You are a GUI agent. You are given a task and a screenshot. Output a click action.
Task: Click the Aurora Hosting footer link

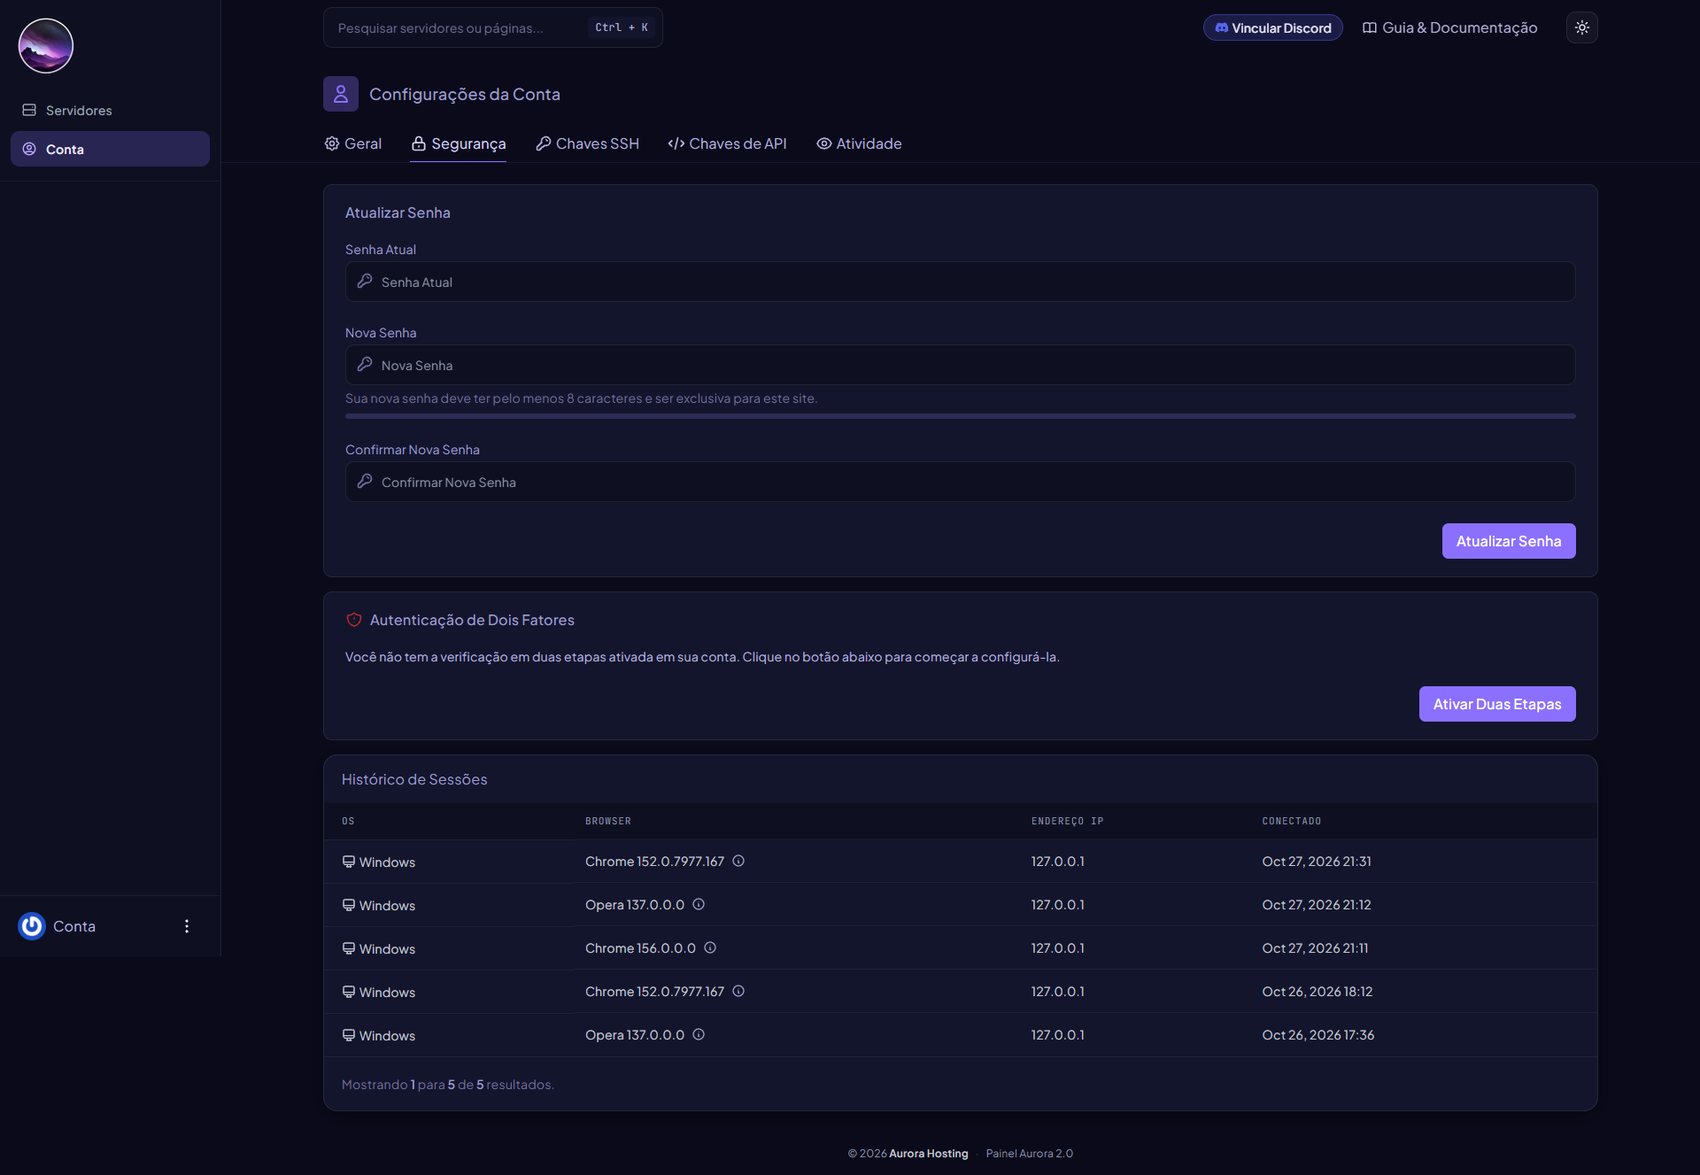coord(928,1153)
